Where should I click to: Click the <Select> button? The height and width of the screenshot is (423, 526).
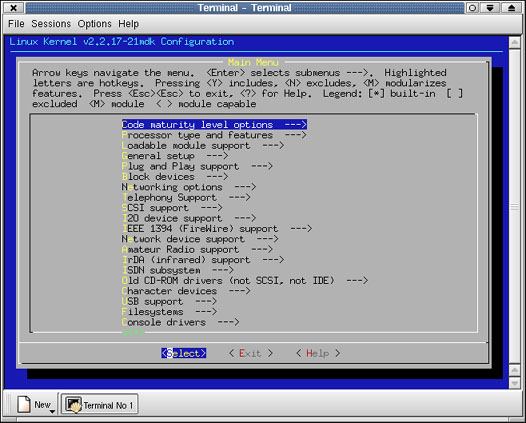point(183,353)
